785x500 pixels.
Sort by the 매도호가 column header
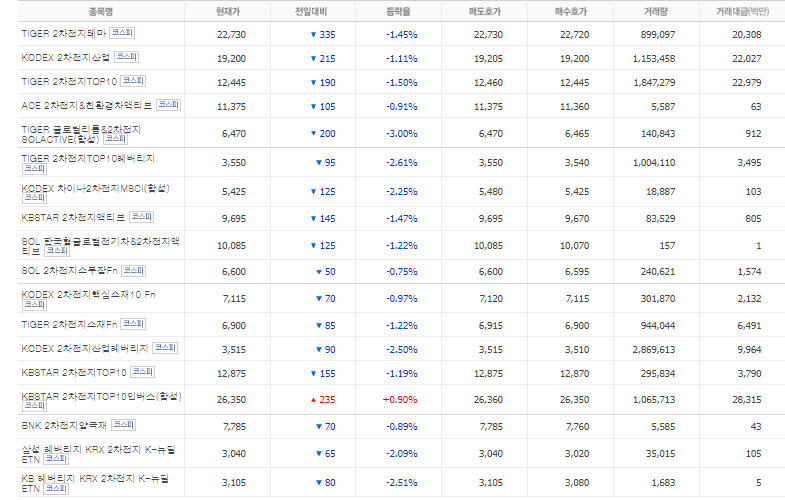(485, 11)
